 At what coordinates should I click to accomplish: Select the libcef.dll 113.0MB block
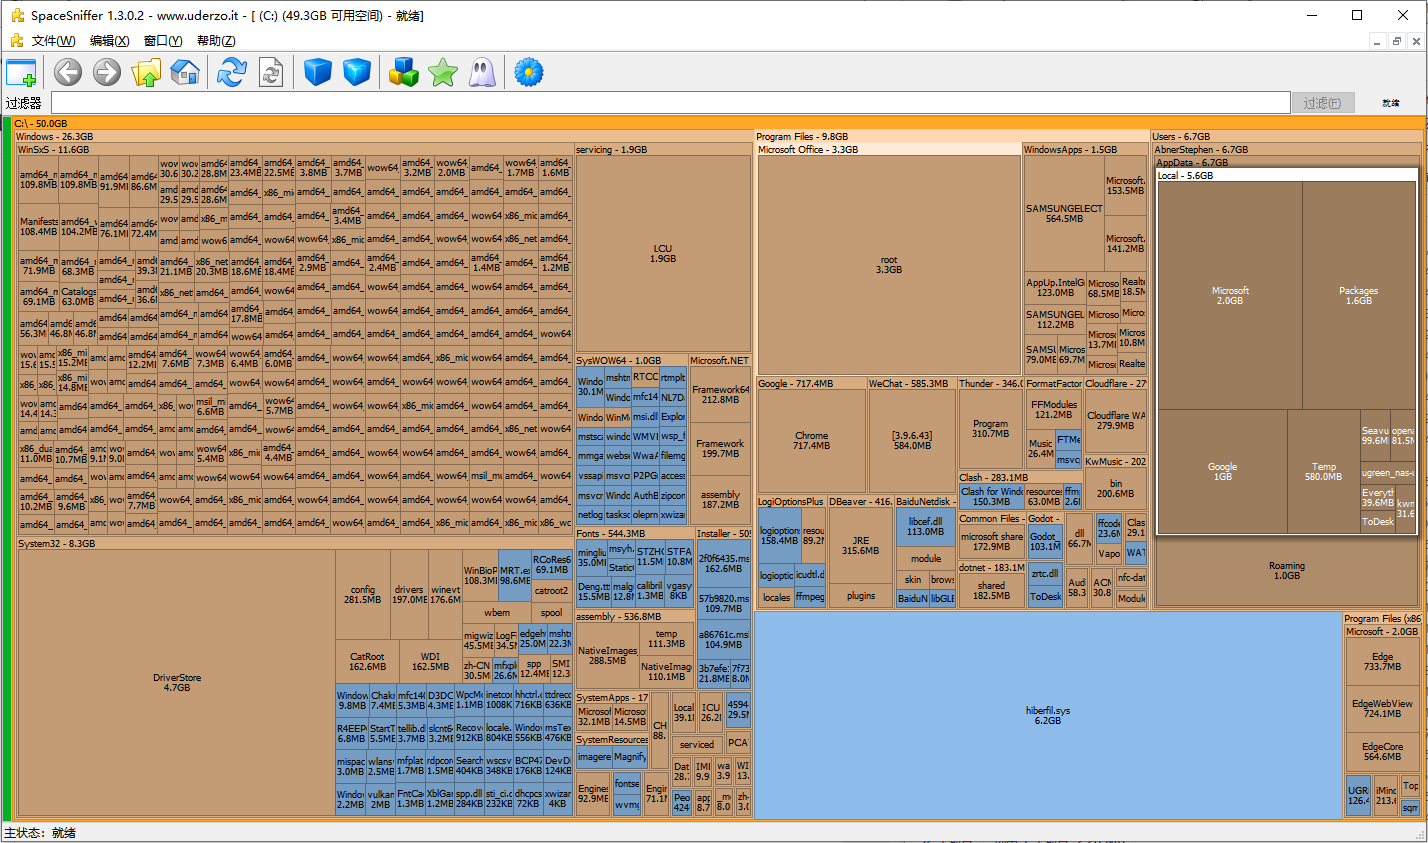(925, 527)
